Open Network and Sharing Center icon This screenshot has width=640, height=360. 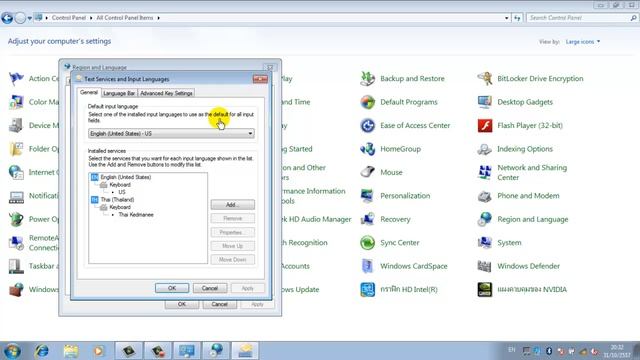484,172
